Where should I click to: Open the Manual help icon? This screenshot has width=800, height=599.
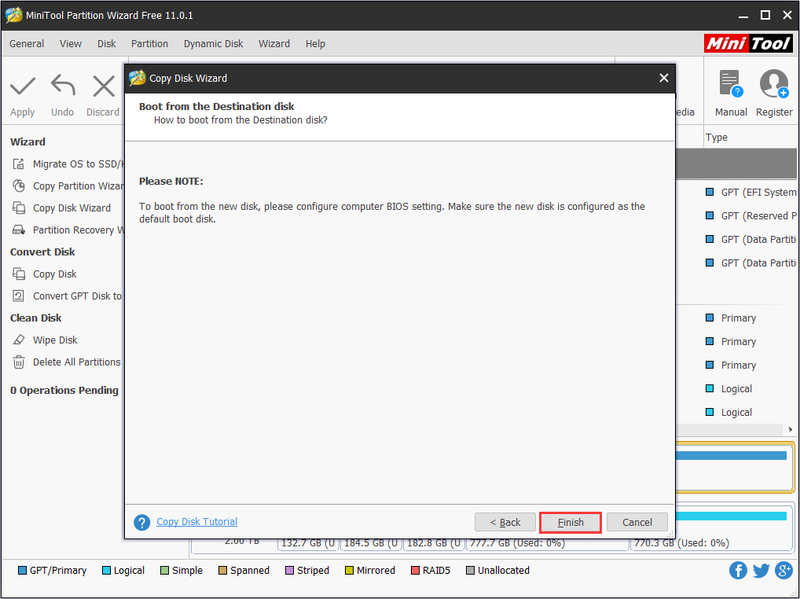[731, 84]
